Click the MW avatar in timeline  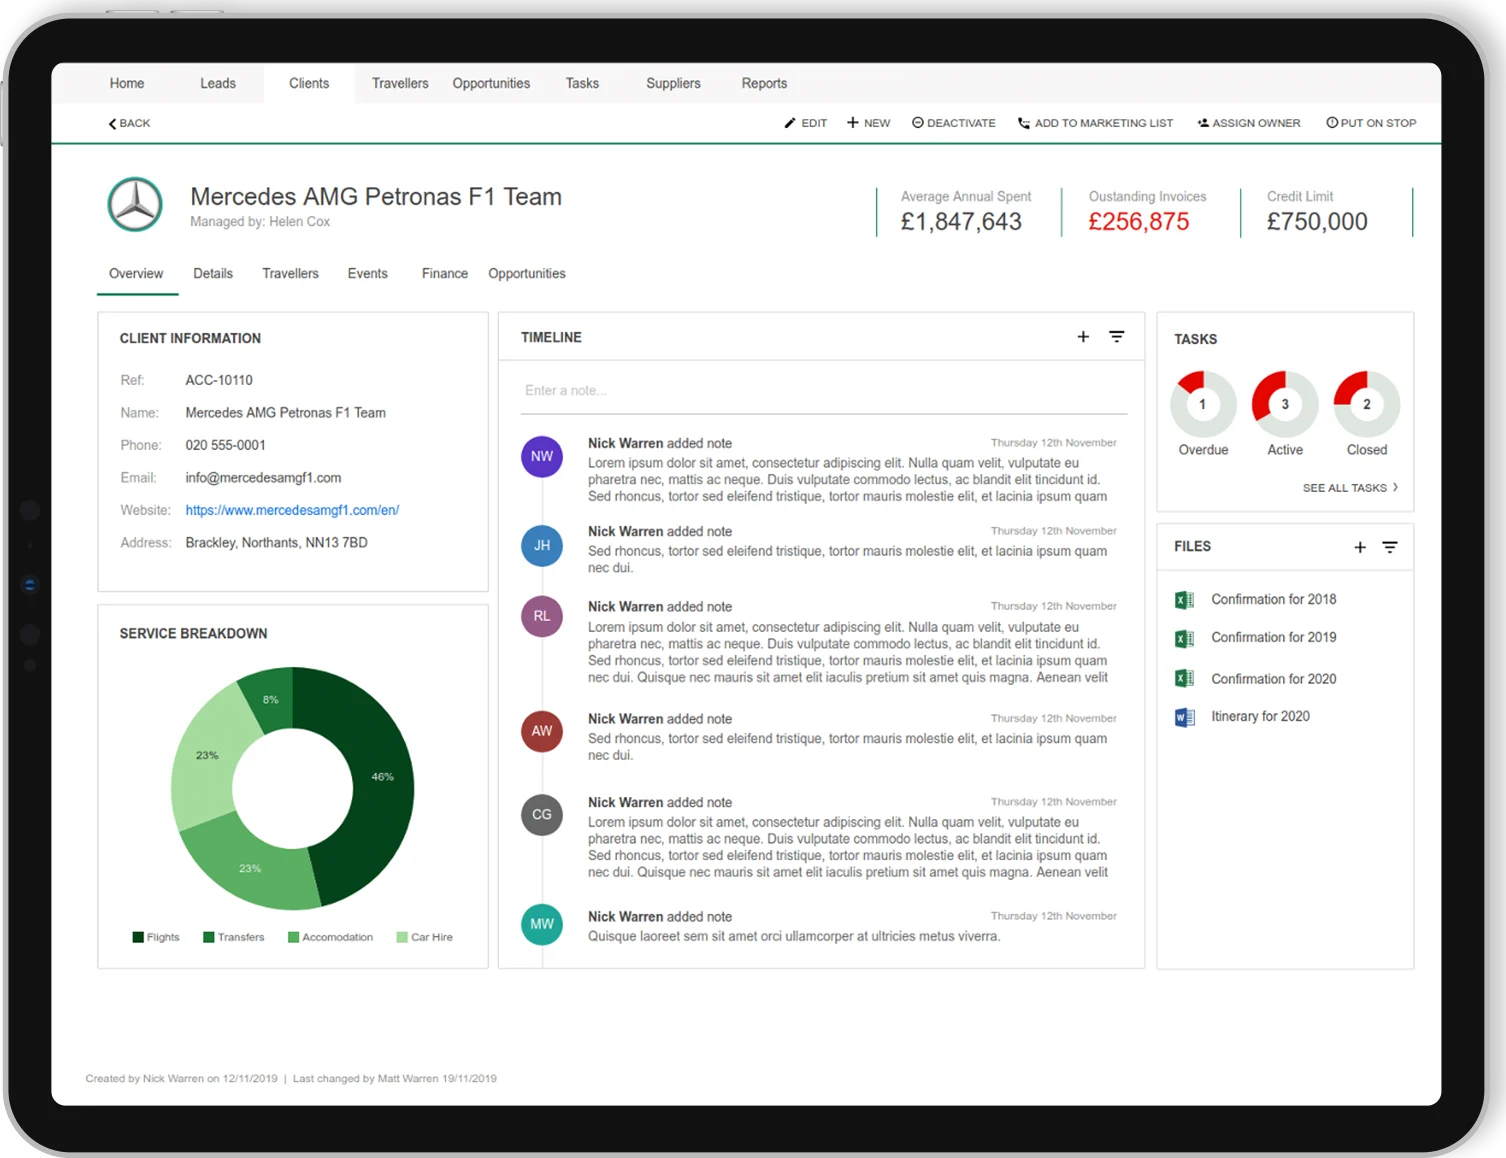[x=542, y=924]
